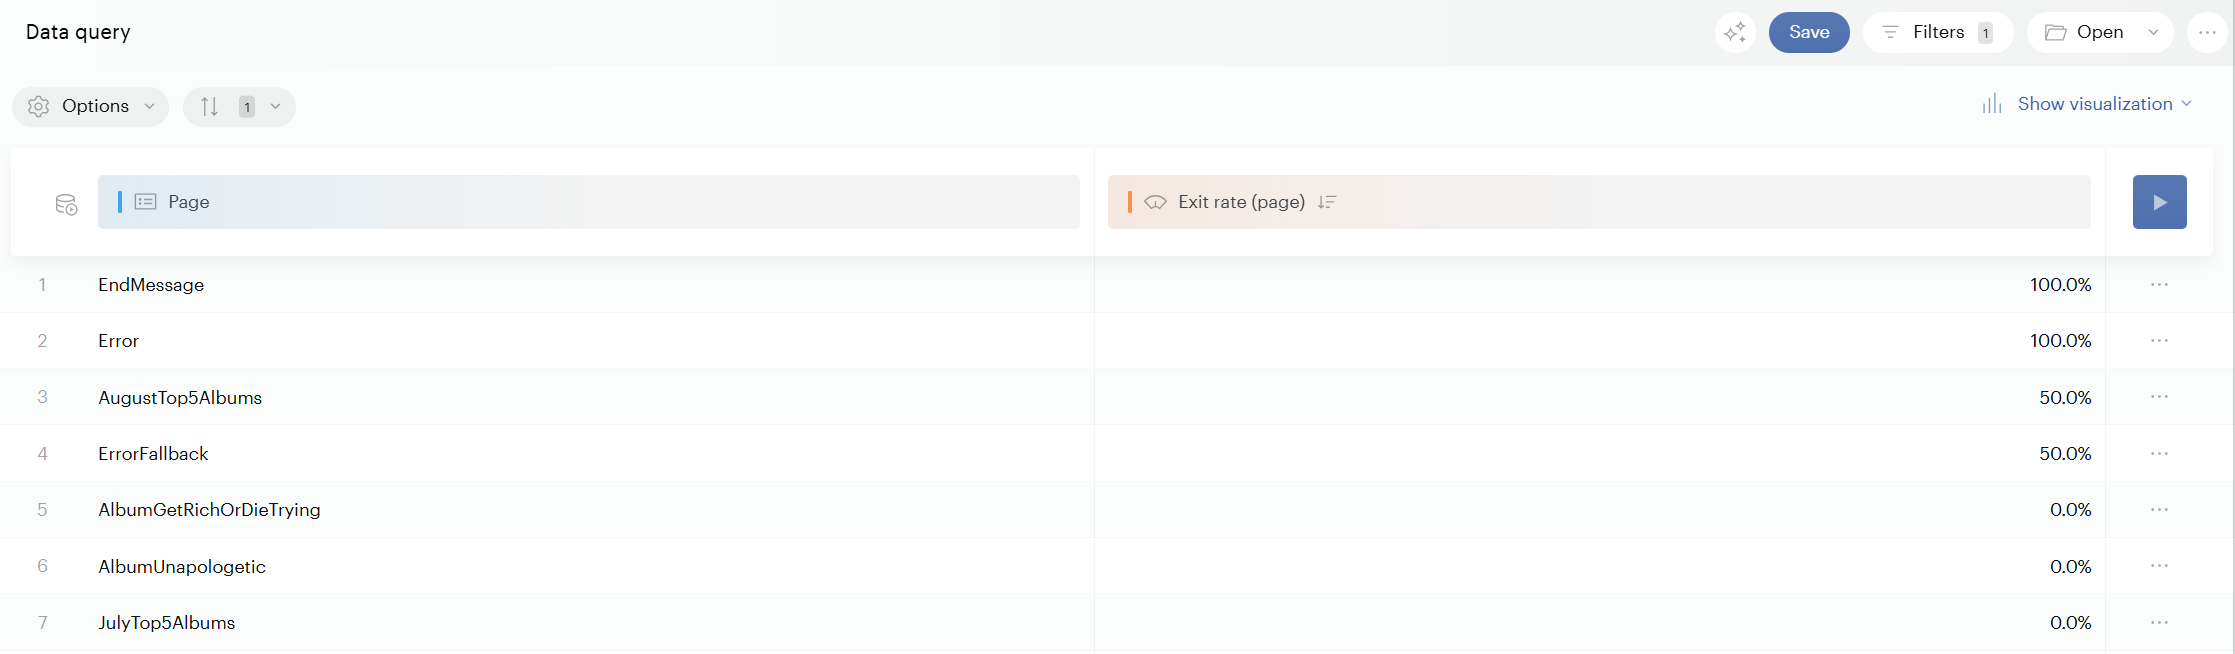Image resolution: width=2235 pixels, height=654 pixels.
Task: Click the AlbumGetRichOrDieTrying page name
Action: tap(209, 510)
